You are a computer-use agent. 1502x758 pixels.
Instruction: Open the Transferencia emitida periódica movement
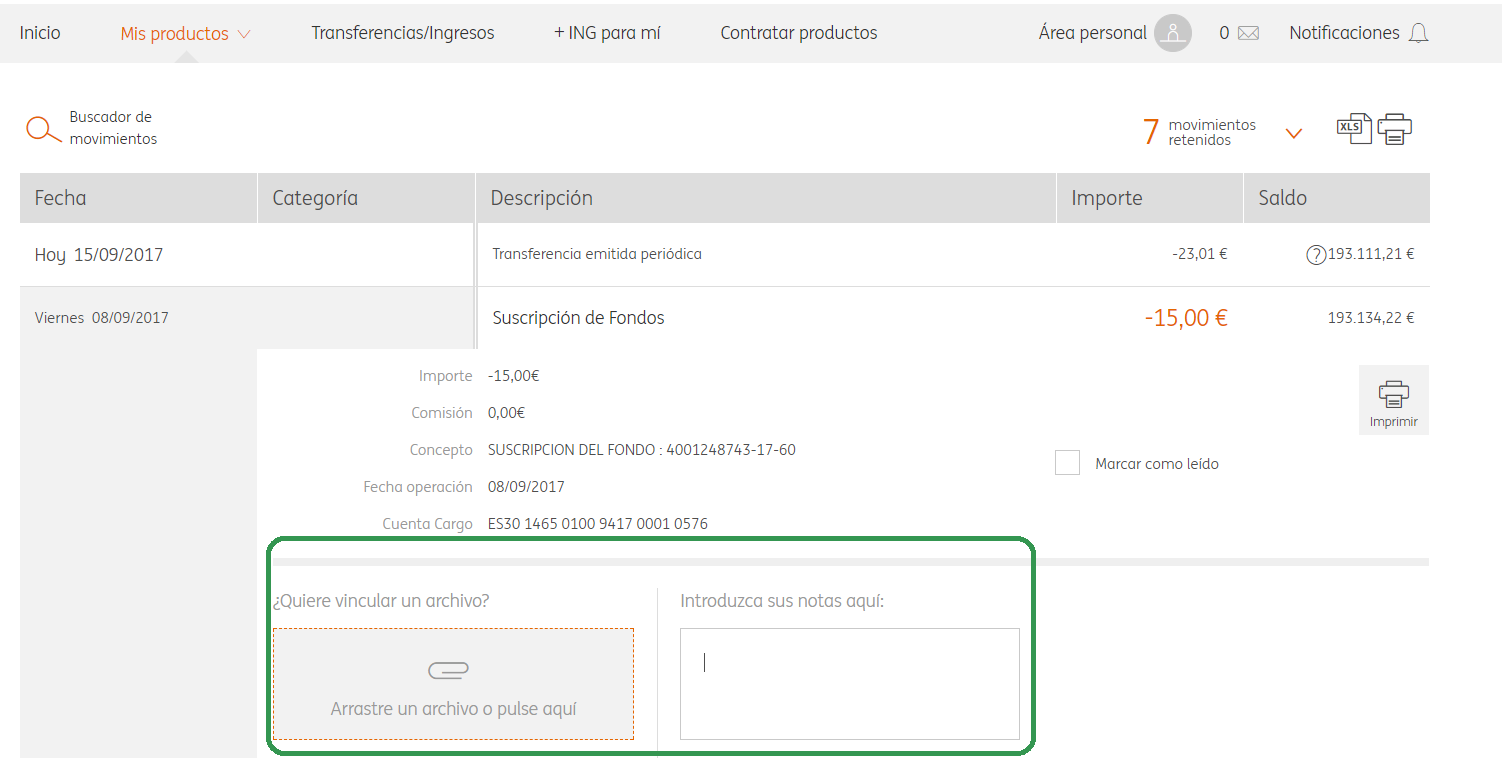(x=597, y=254)
